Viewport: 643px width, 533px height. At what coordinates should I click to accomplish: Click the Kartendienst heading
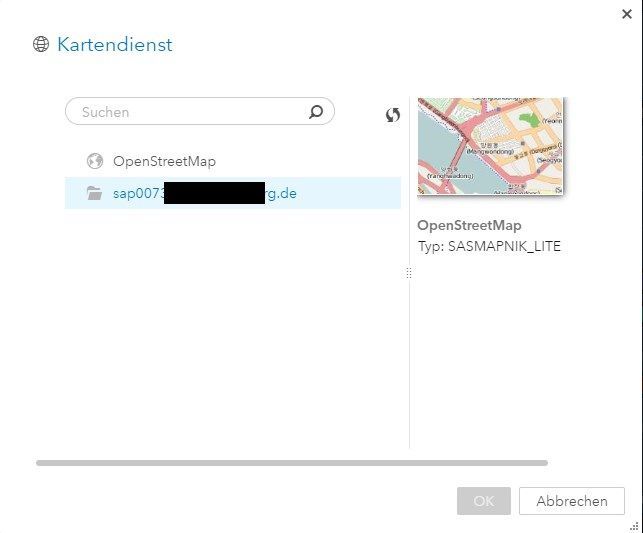pos(115,44)
